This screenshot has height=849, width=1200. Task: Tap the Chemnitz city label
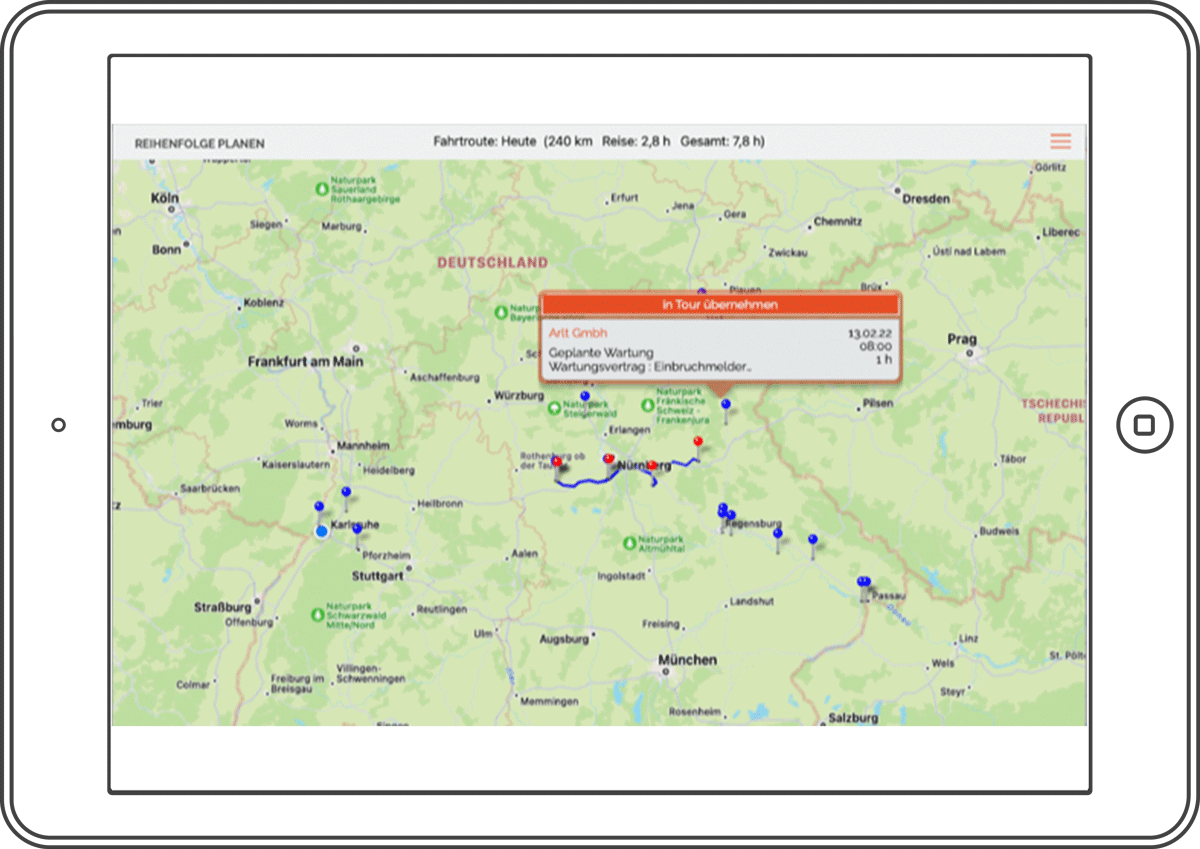838,222
